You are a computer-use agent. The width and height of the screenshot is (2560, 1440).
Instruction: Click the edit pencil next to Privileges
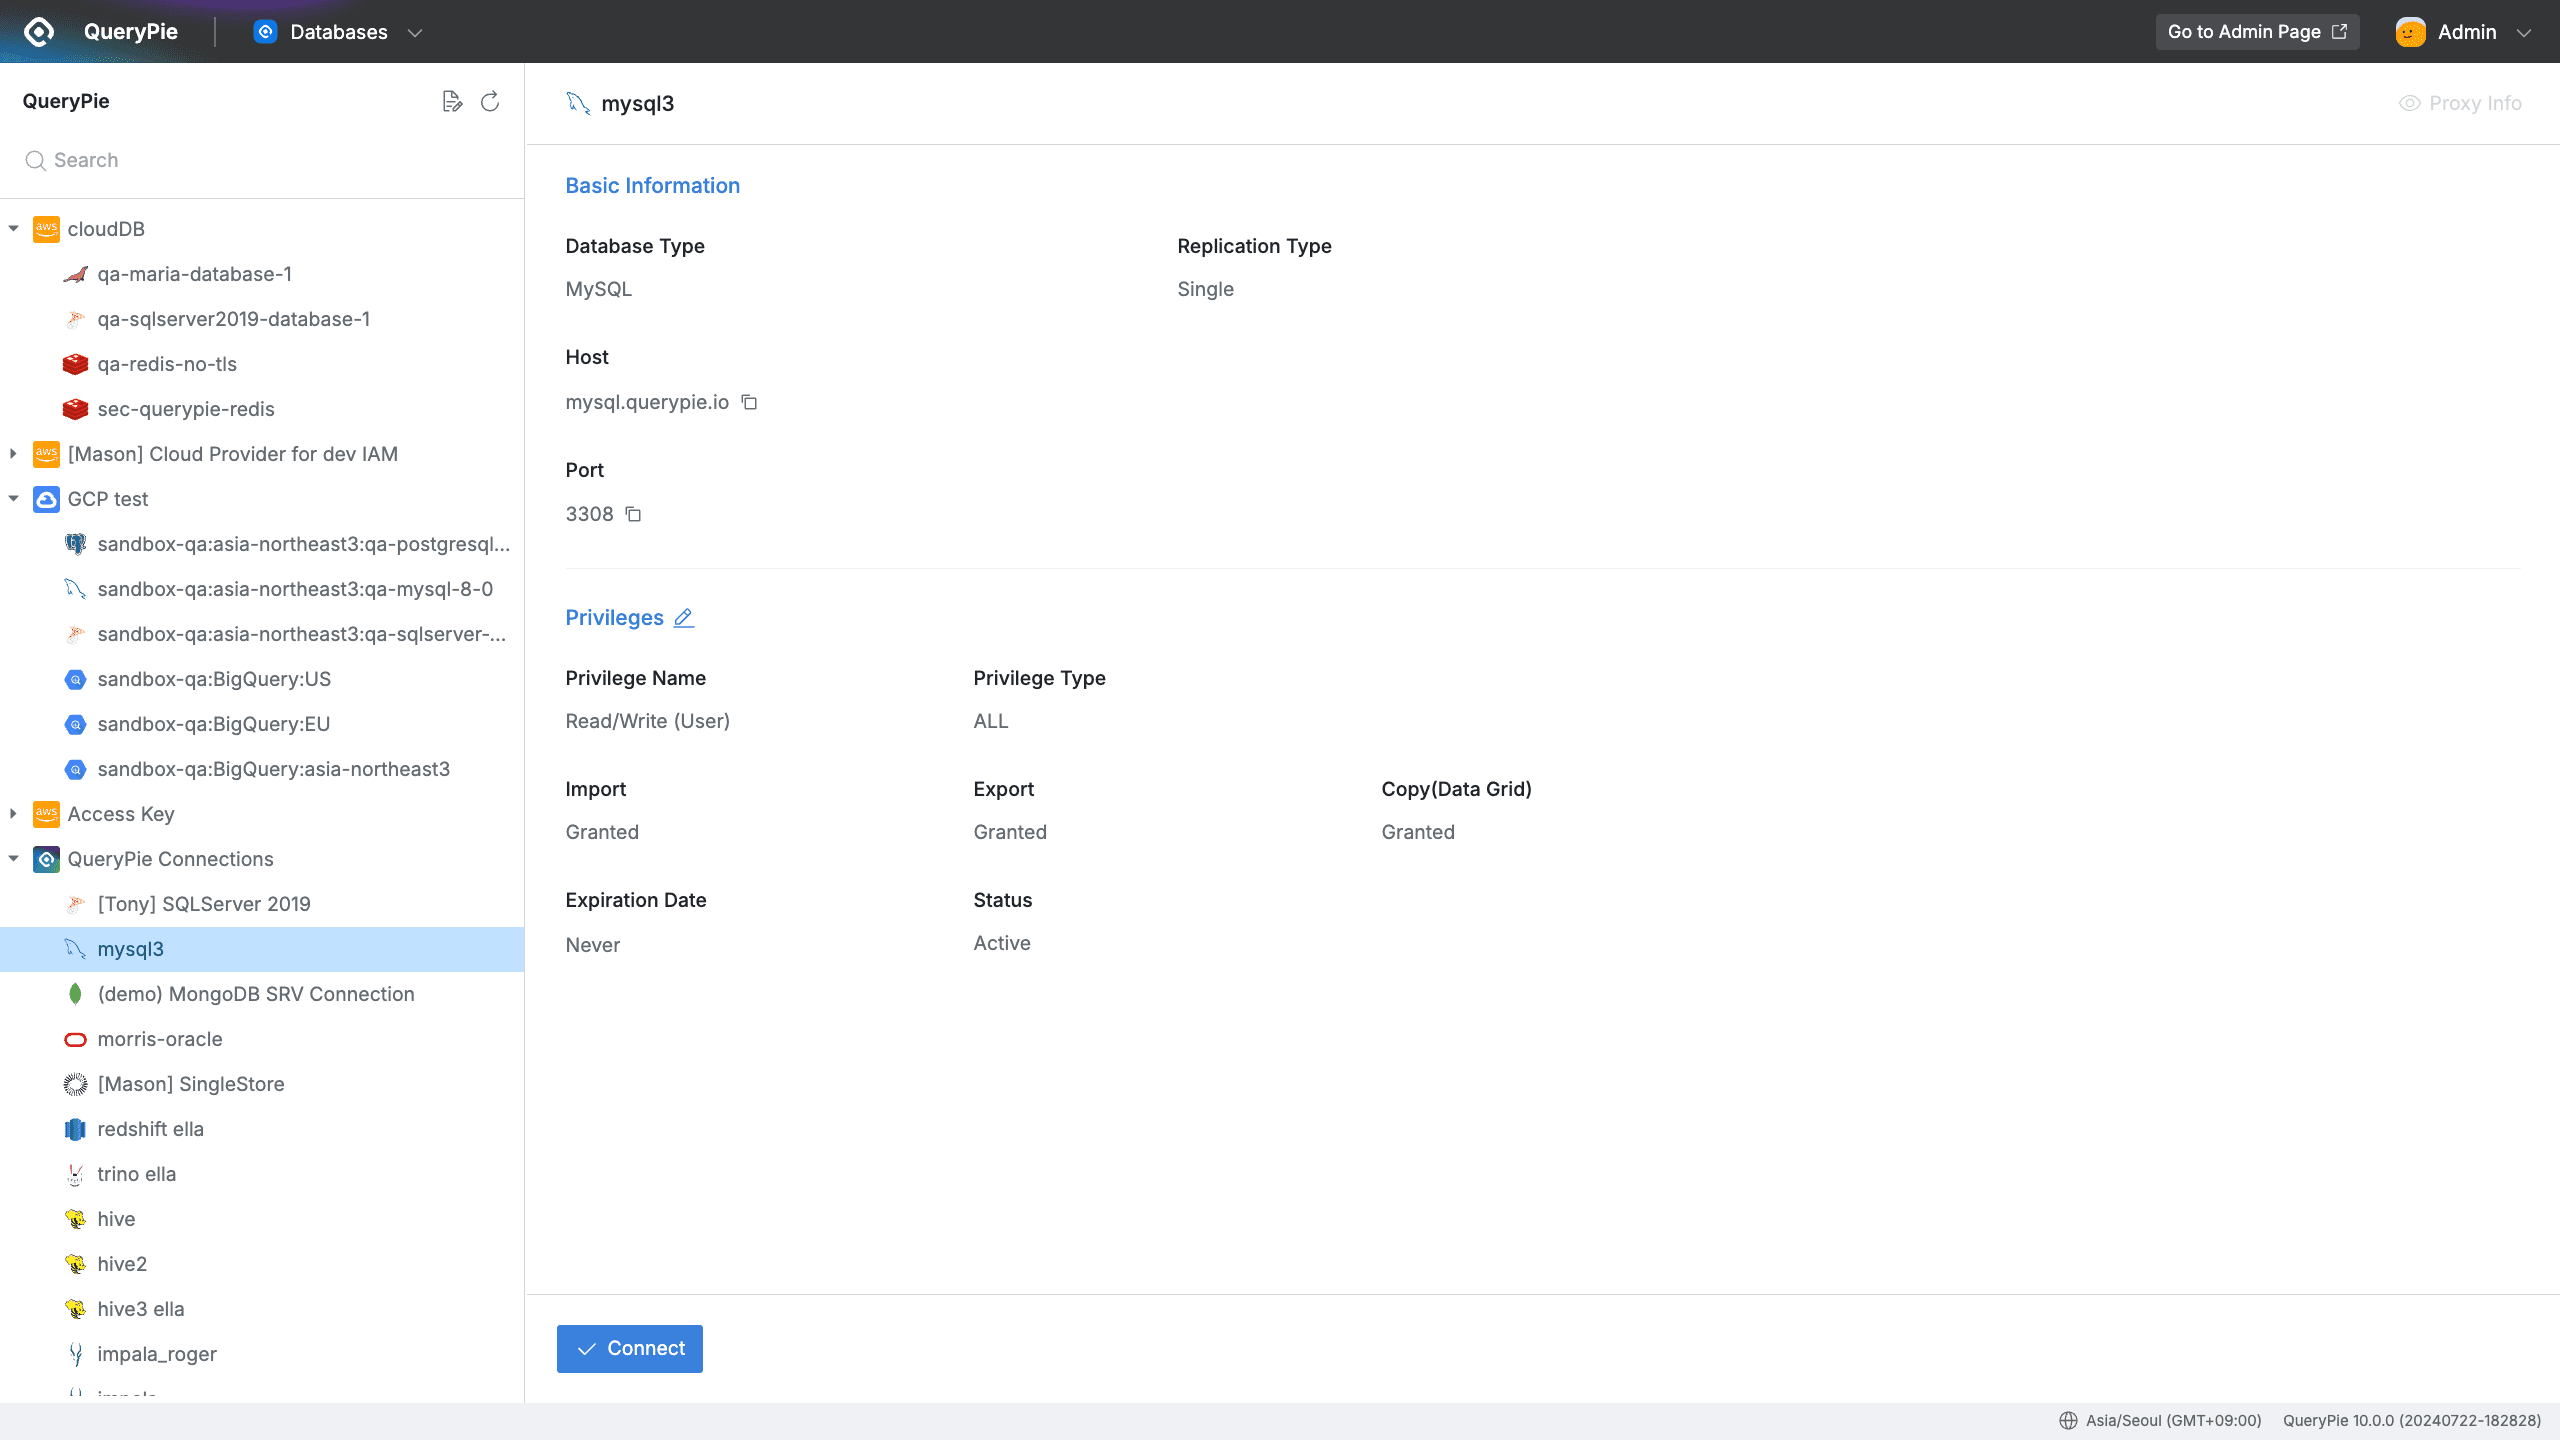pos(684,618)
